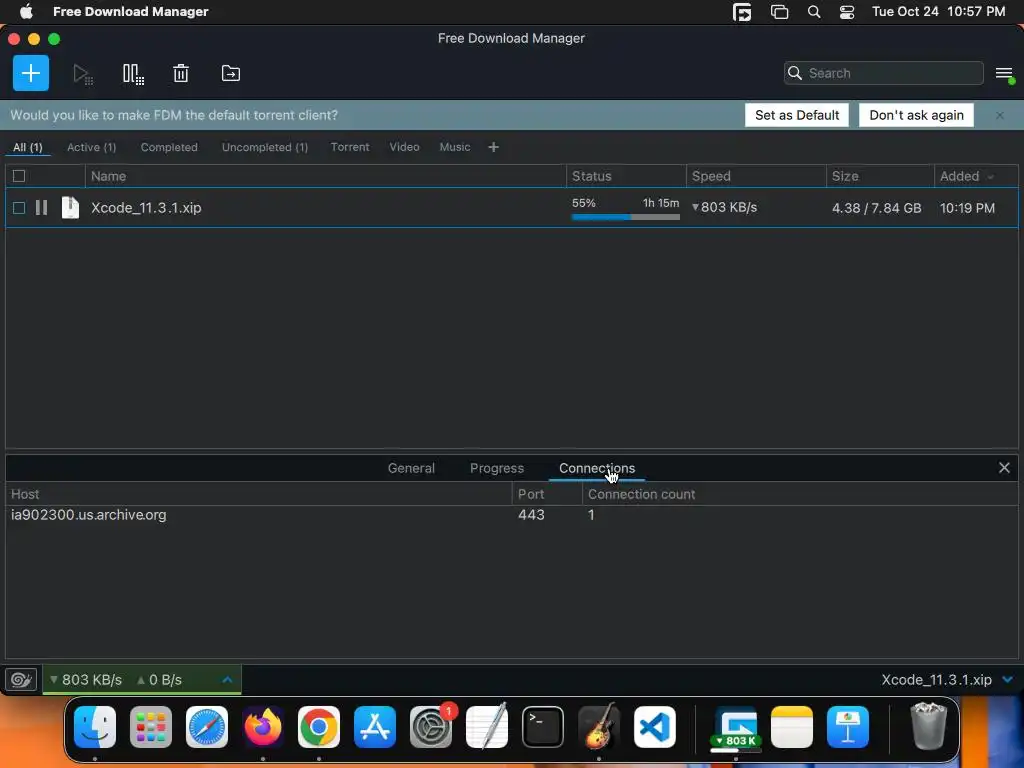The image size is (1024, 768).
Task: Open Notes from the dock
Action: tap(792, 727)
